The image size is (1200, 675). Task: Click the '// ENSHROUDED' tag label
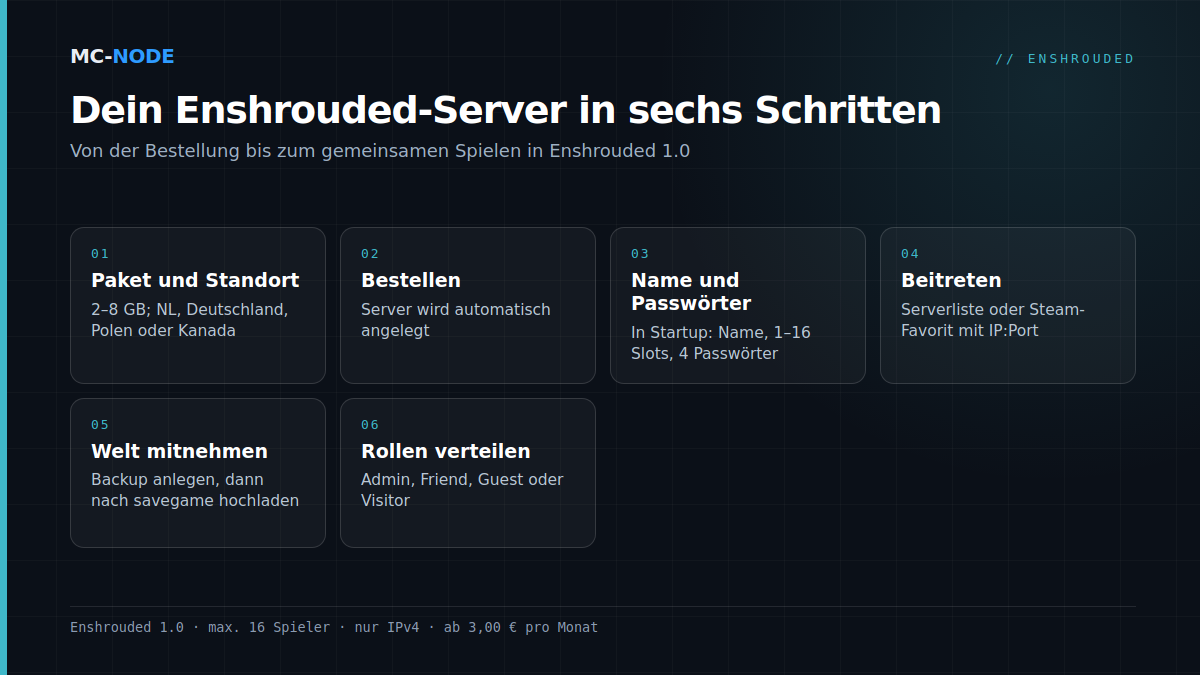[1065, 59]
